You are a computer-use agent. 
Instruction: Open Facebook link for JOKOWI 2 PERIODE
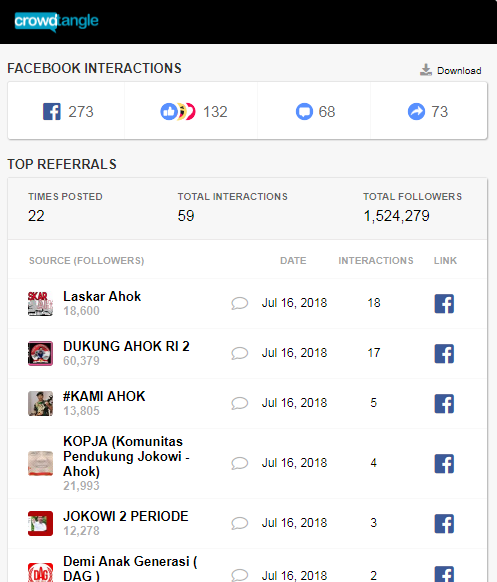pos(444,524)
